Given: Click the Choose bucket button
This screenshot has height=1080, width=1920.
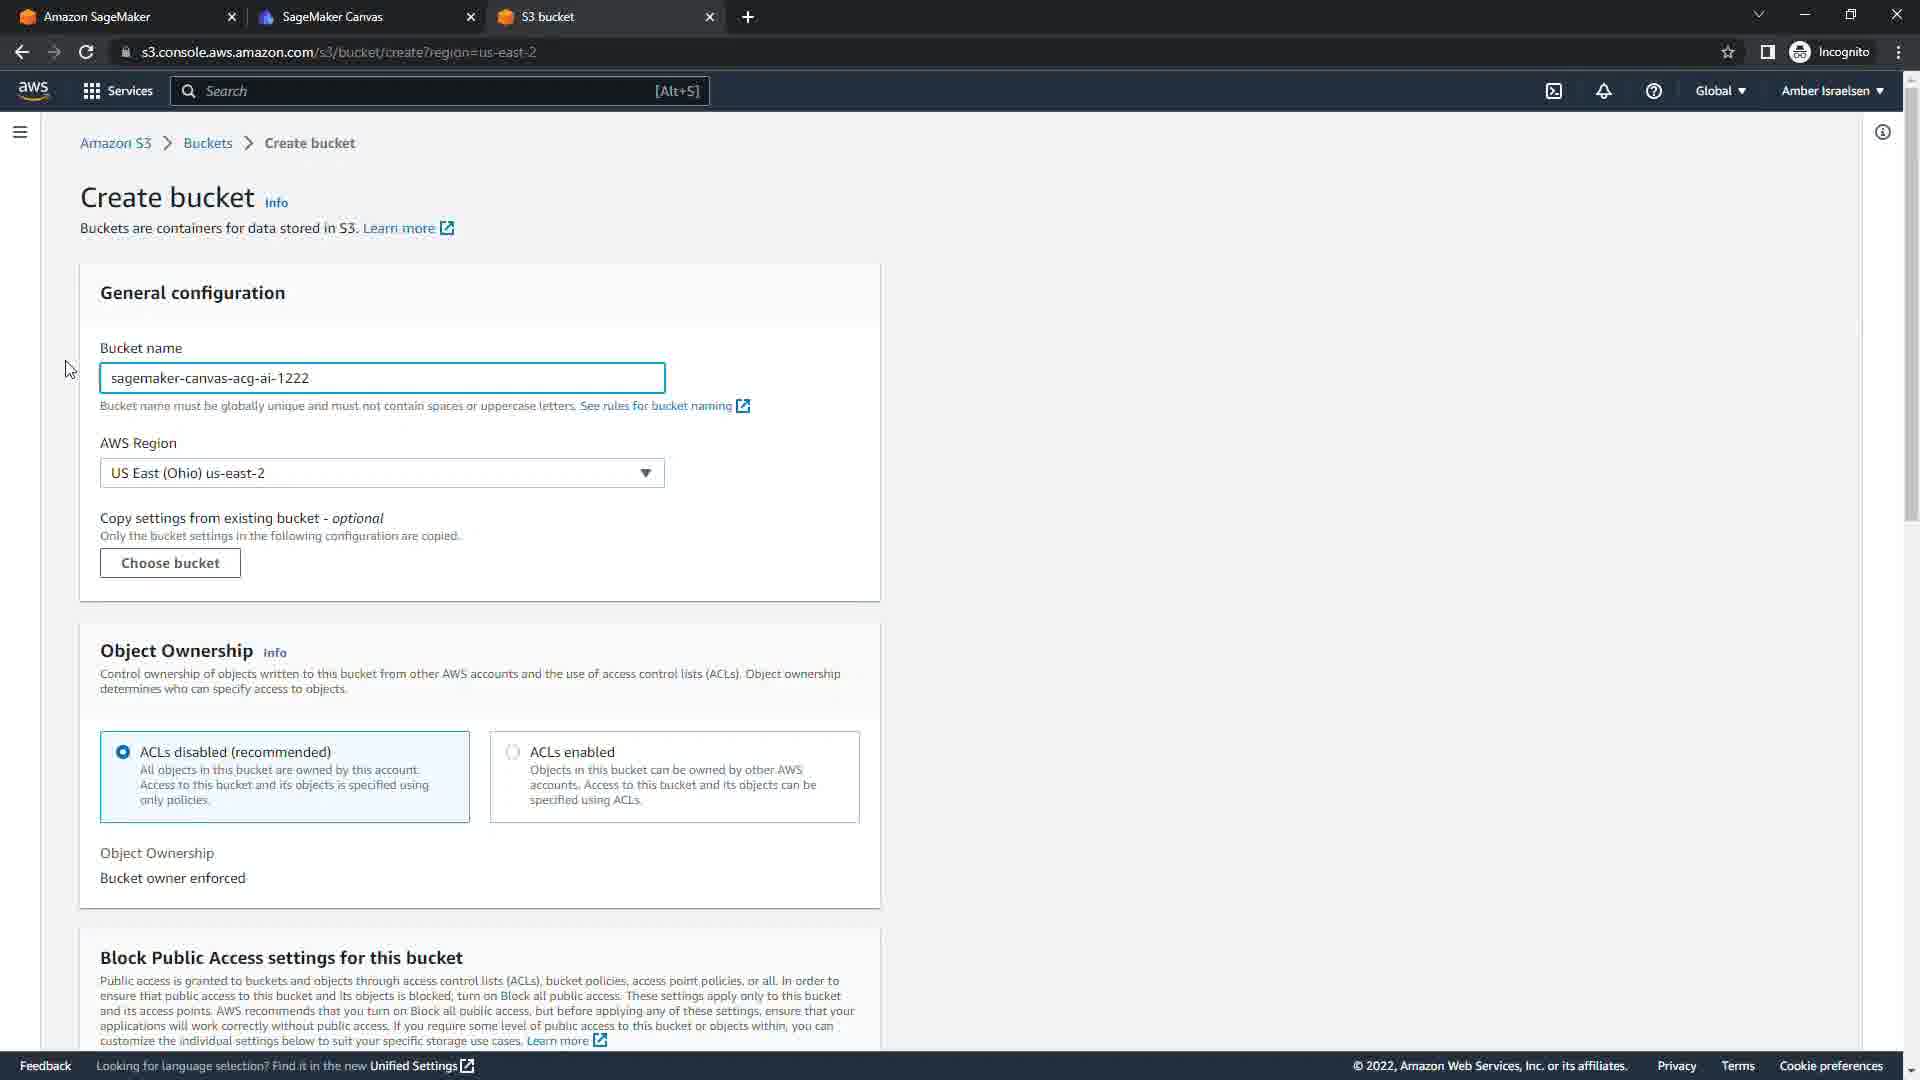Looking at the screenshot, I should pos(170,563).
